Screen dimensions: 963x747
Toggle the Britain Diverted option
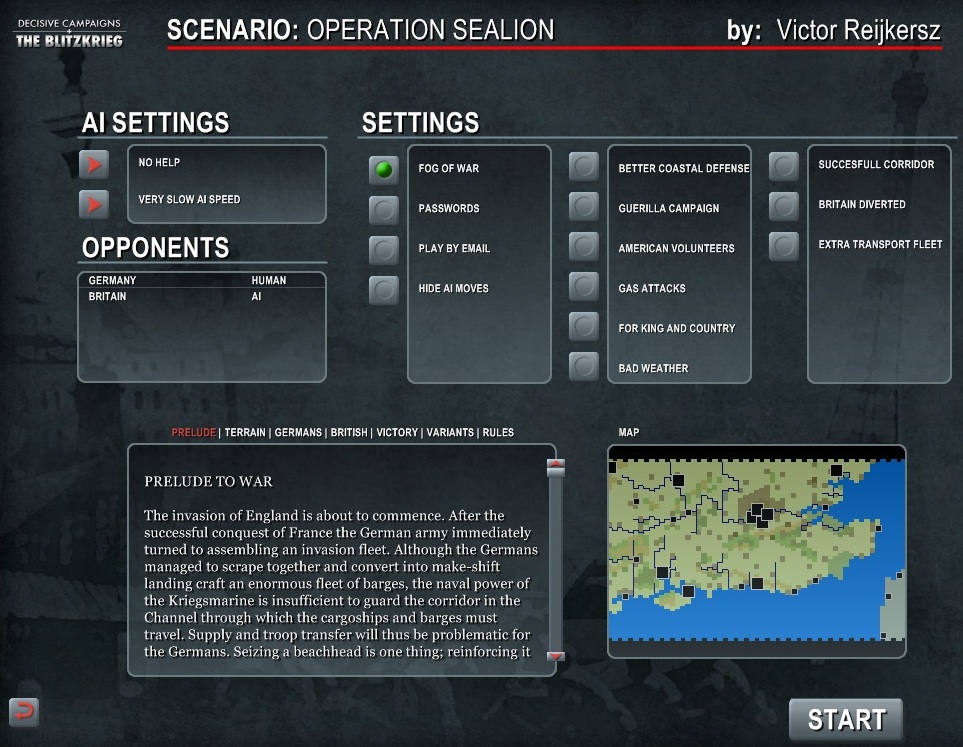point(784,206)
